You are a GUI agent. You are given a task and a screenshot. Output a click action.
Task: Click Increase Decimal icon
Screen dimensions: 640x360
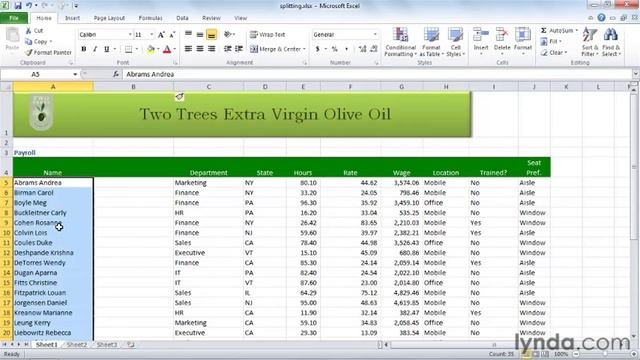click(x=362, y=49)
